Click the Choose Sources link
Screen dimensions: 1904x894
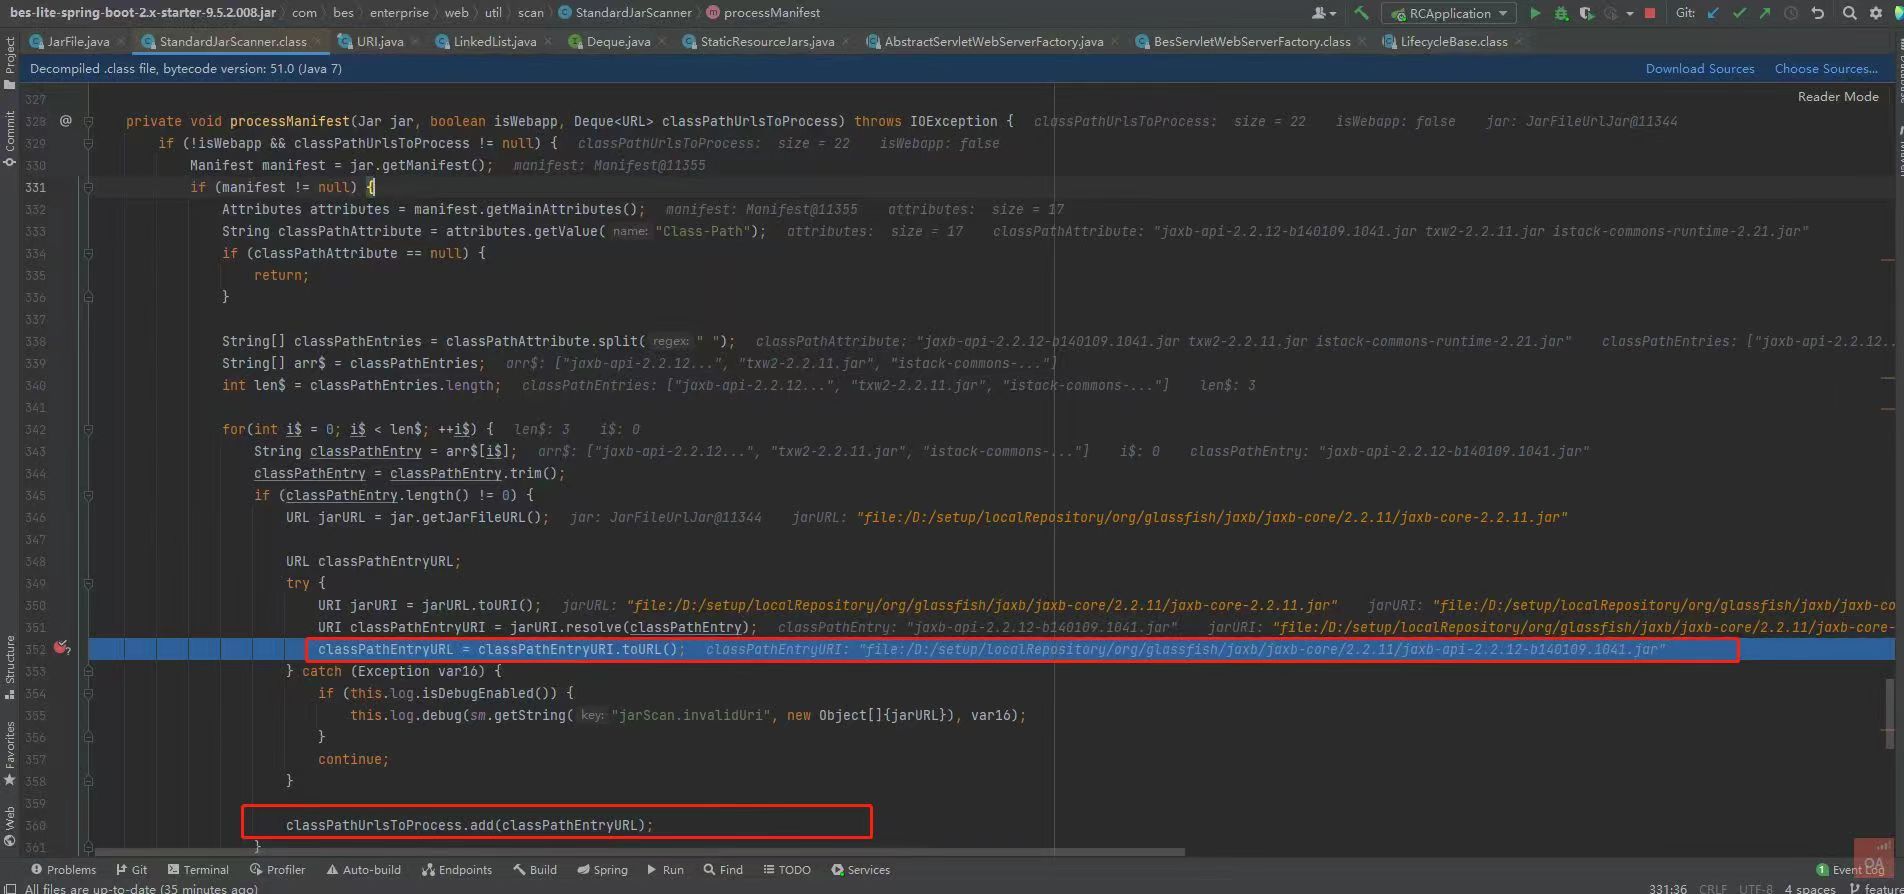[x=1825, y=69]
